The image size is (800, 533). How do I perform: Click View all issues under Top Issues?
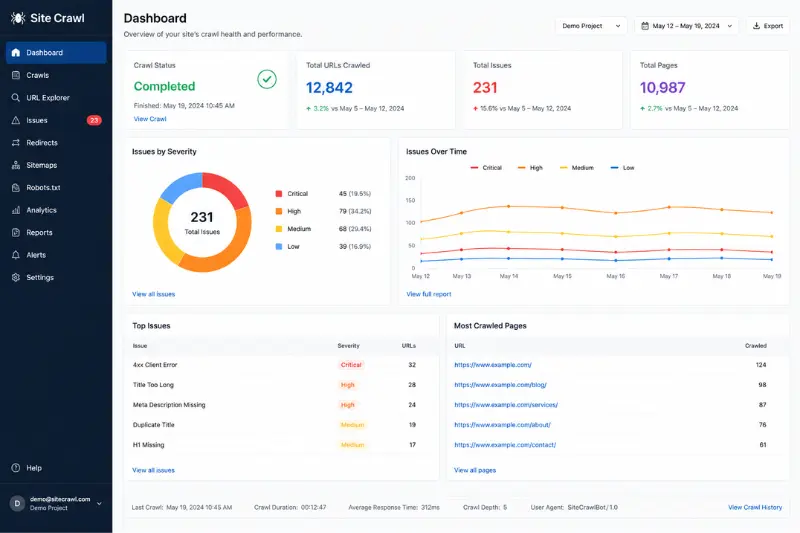154,470
